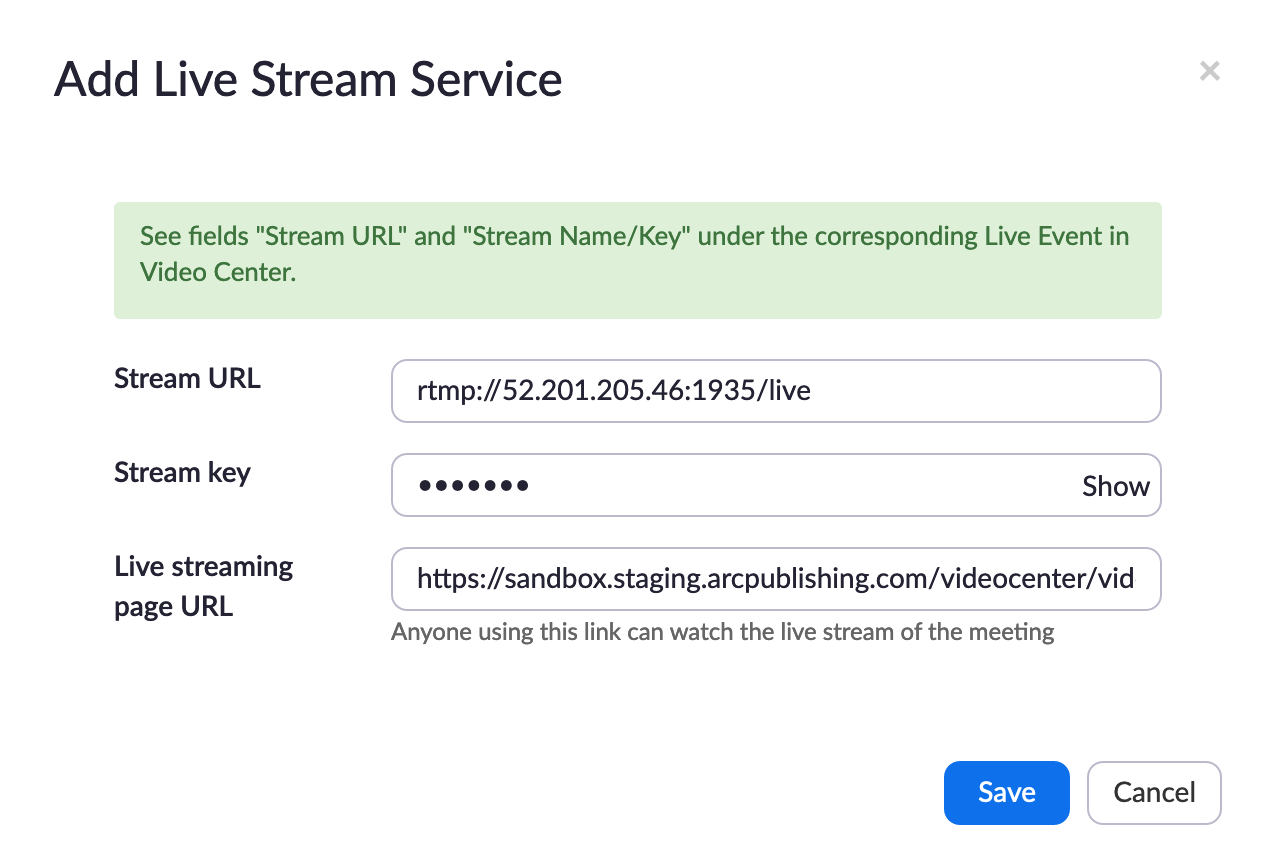Select the Live streaming page URL field

point(775,579)
